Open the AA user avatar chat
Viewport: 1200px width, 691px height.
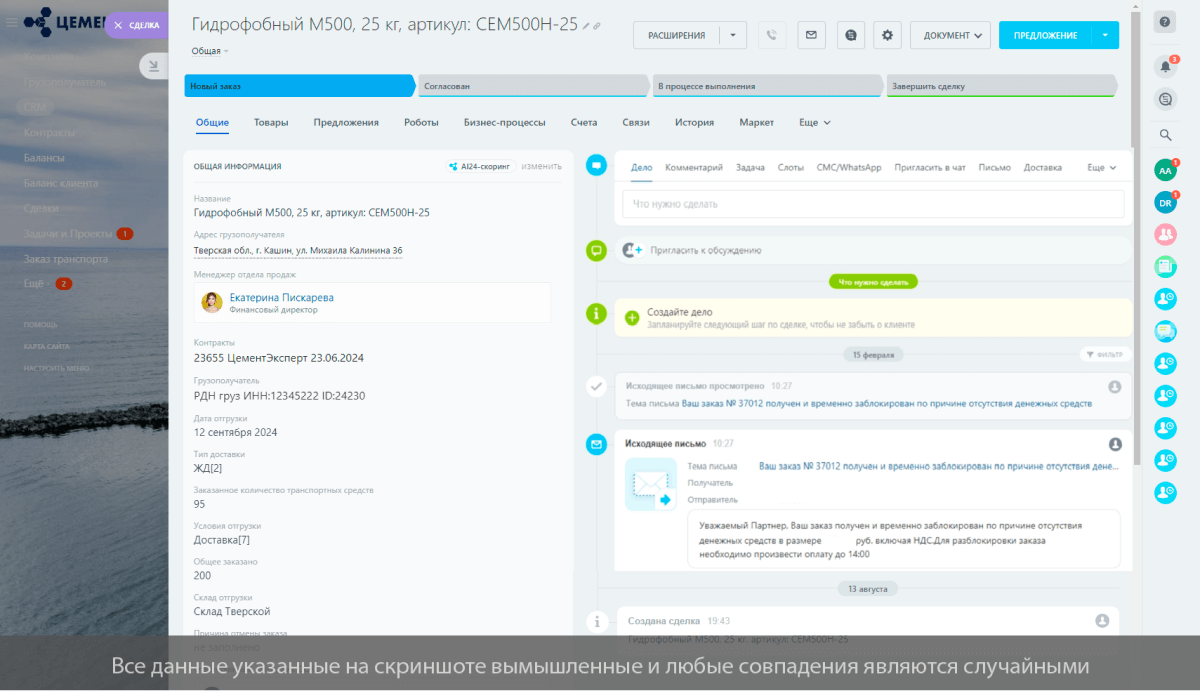[1165, 170]
